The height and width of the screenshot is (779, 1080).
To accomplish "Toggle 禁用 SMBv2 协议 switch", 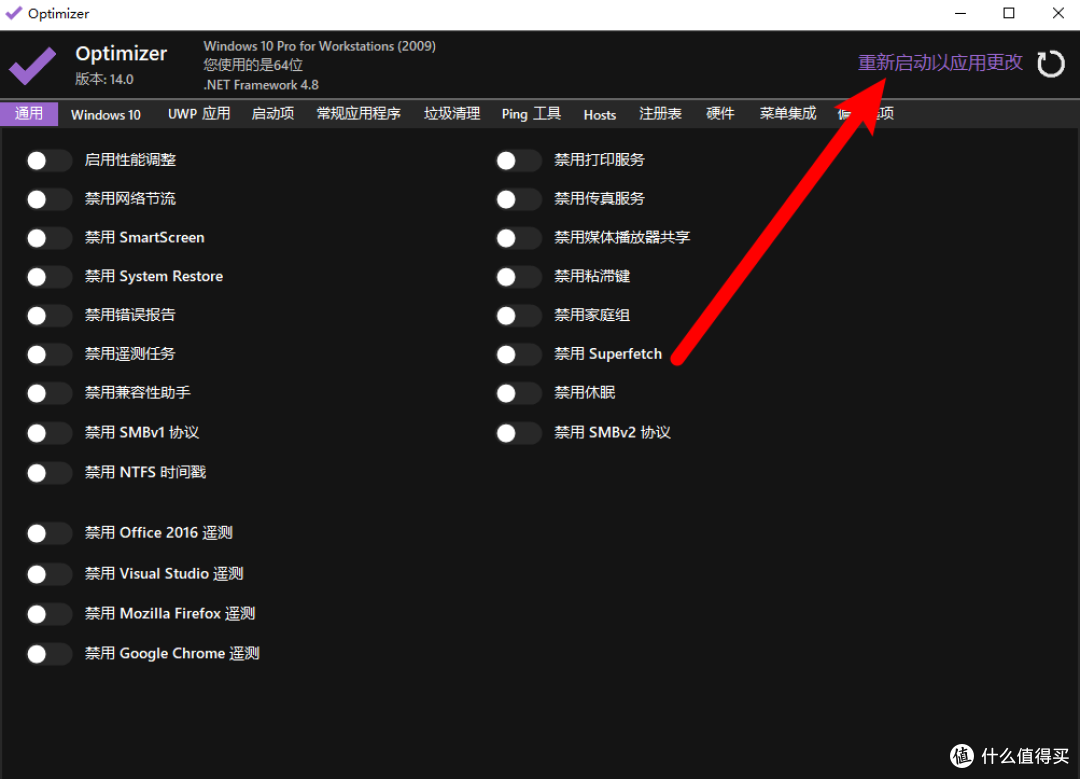I will coord(519,433).
